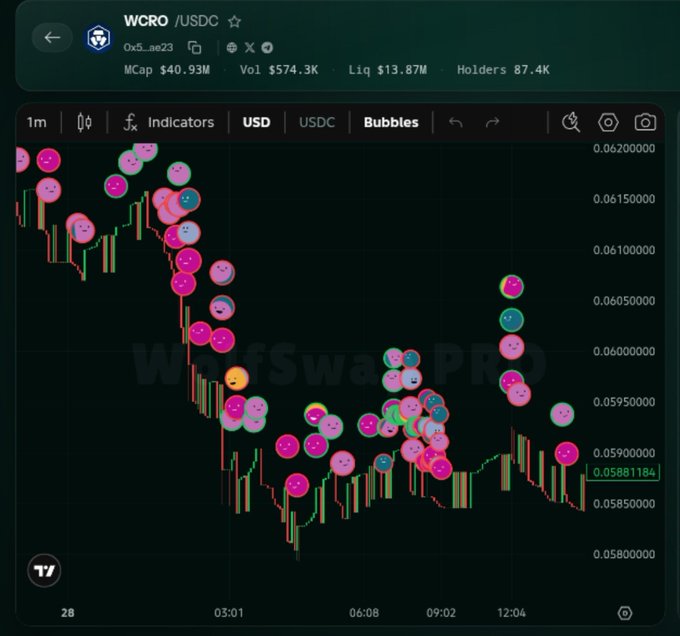Select the orange smiley trade bubble
The height and width of the screenshot is (636, 680).
point(236,378)
